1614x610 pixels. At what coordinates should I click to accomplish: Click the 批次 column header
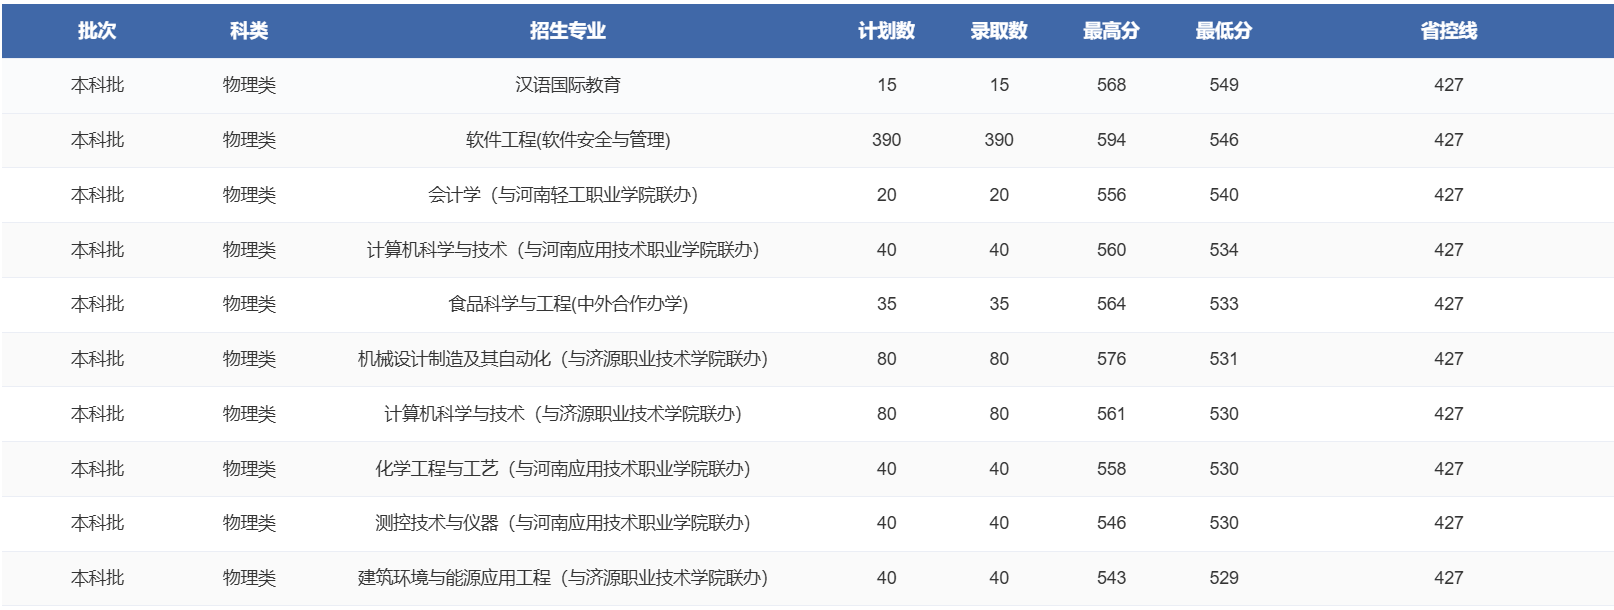(x=97, y=31)
